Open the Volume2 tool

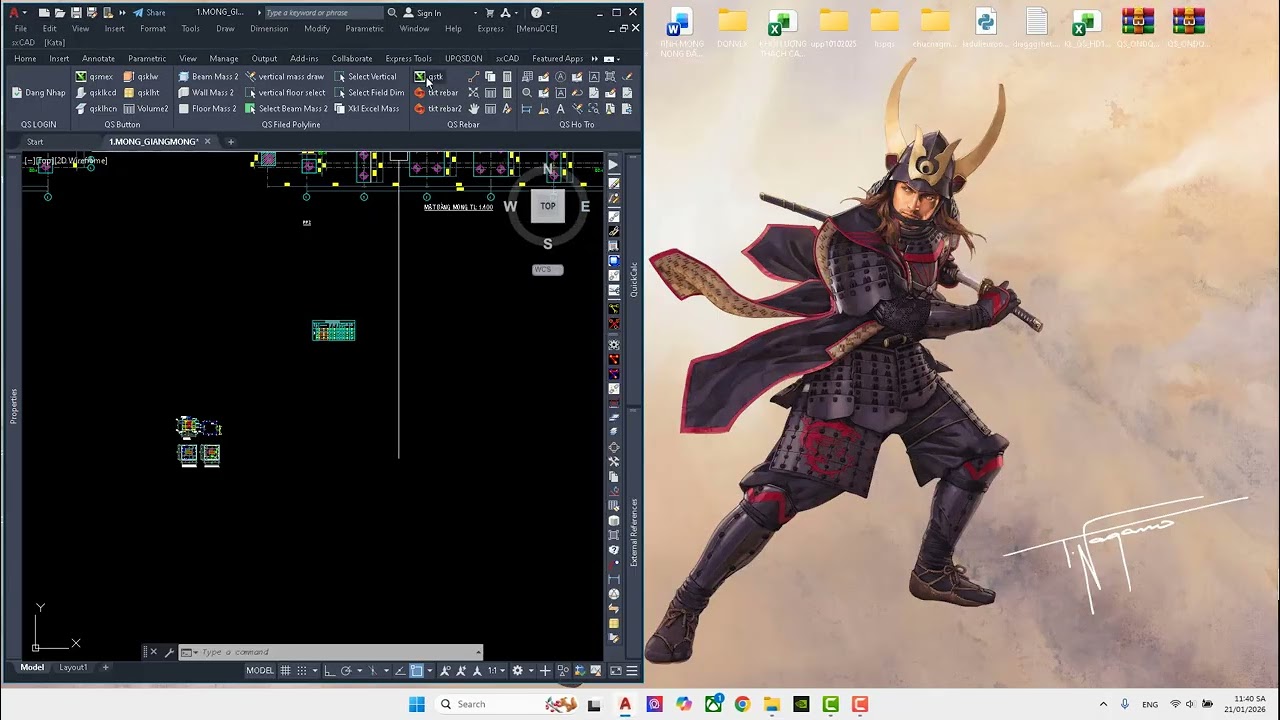pyautogui.click(x=146, y=109)
